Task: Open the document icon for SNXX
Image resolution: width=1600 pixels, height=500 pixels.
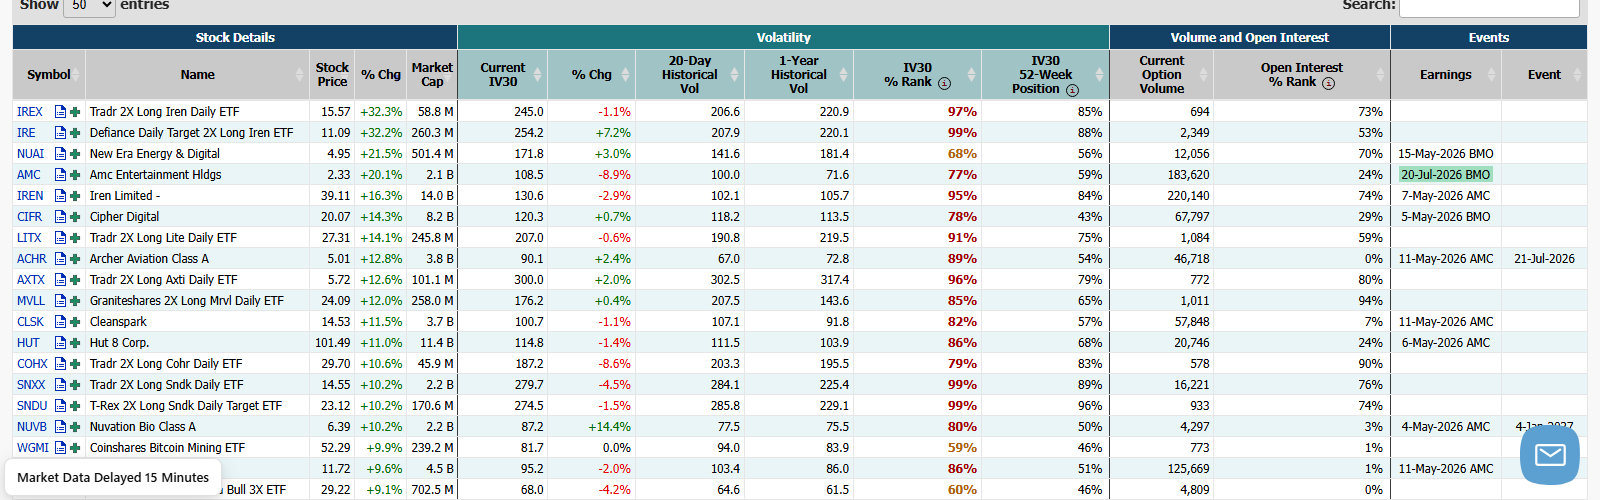Action: click(60, 385)
